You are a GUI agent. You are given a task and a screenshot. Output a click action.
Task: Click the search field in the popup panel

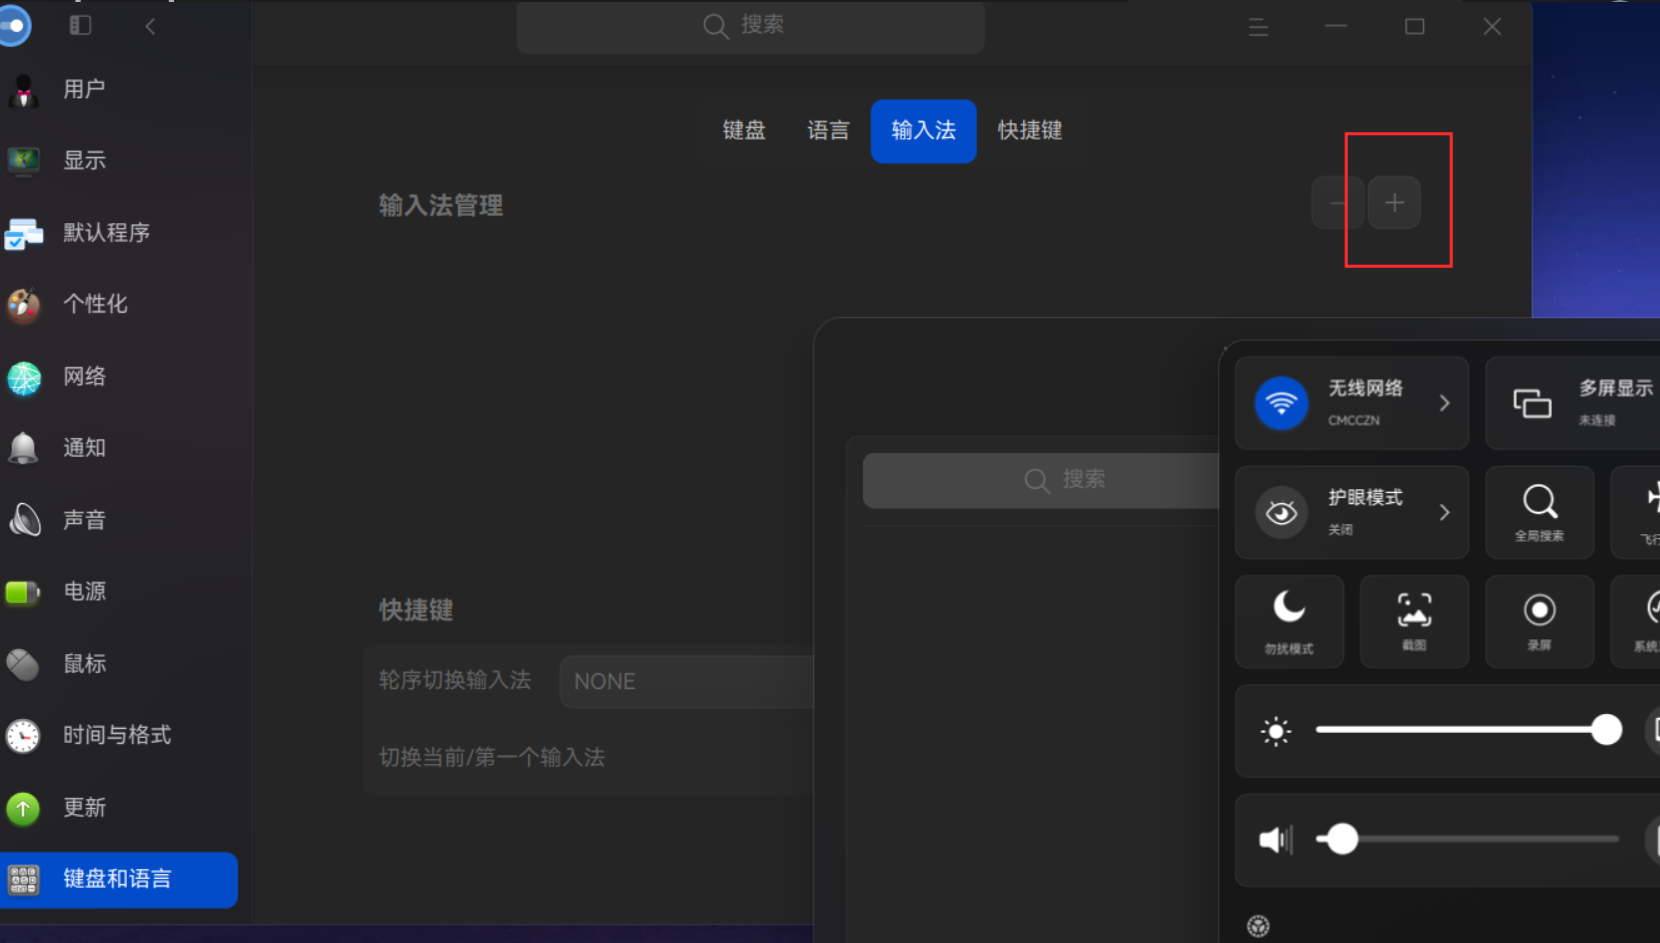(x=1041, y=480)
